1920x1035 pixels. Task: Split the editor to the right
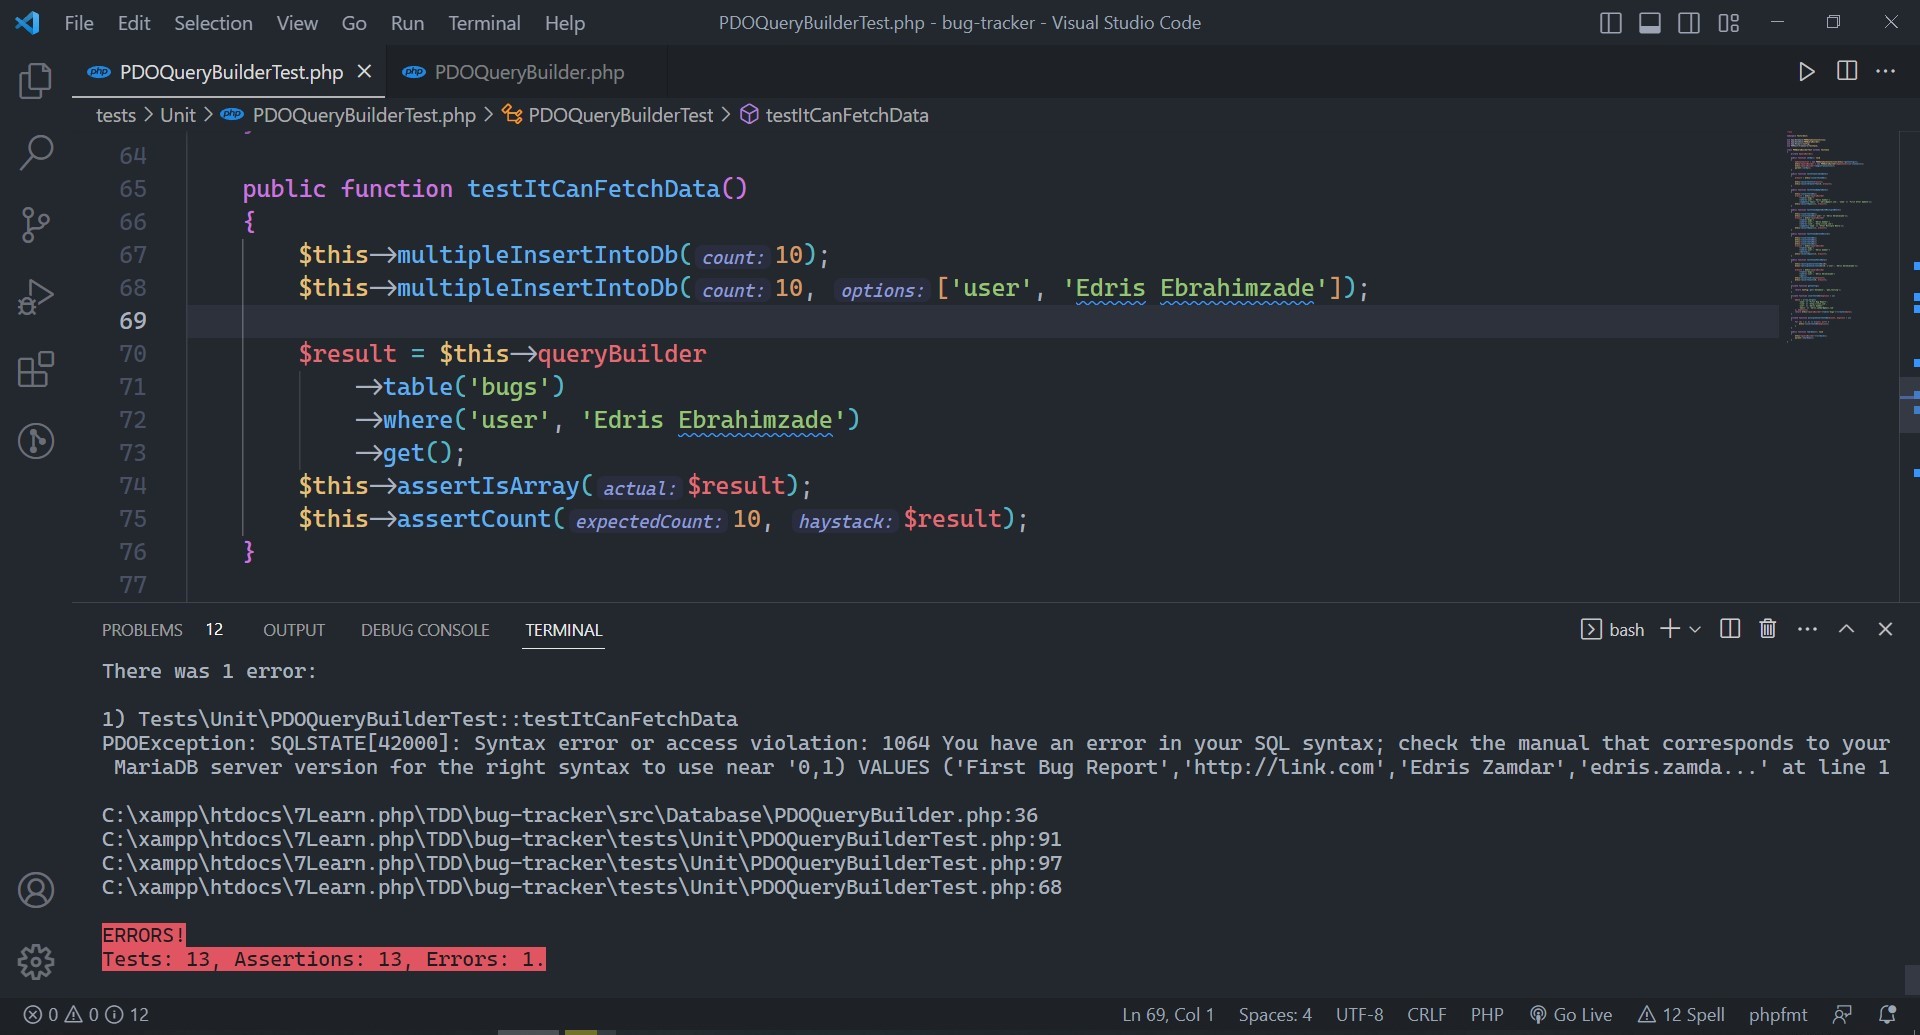(x=1847, y=71)
